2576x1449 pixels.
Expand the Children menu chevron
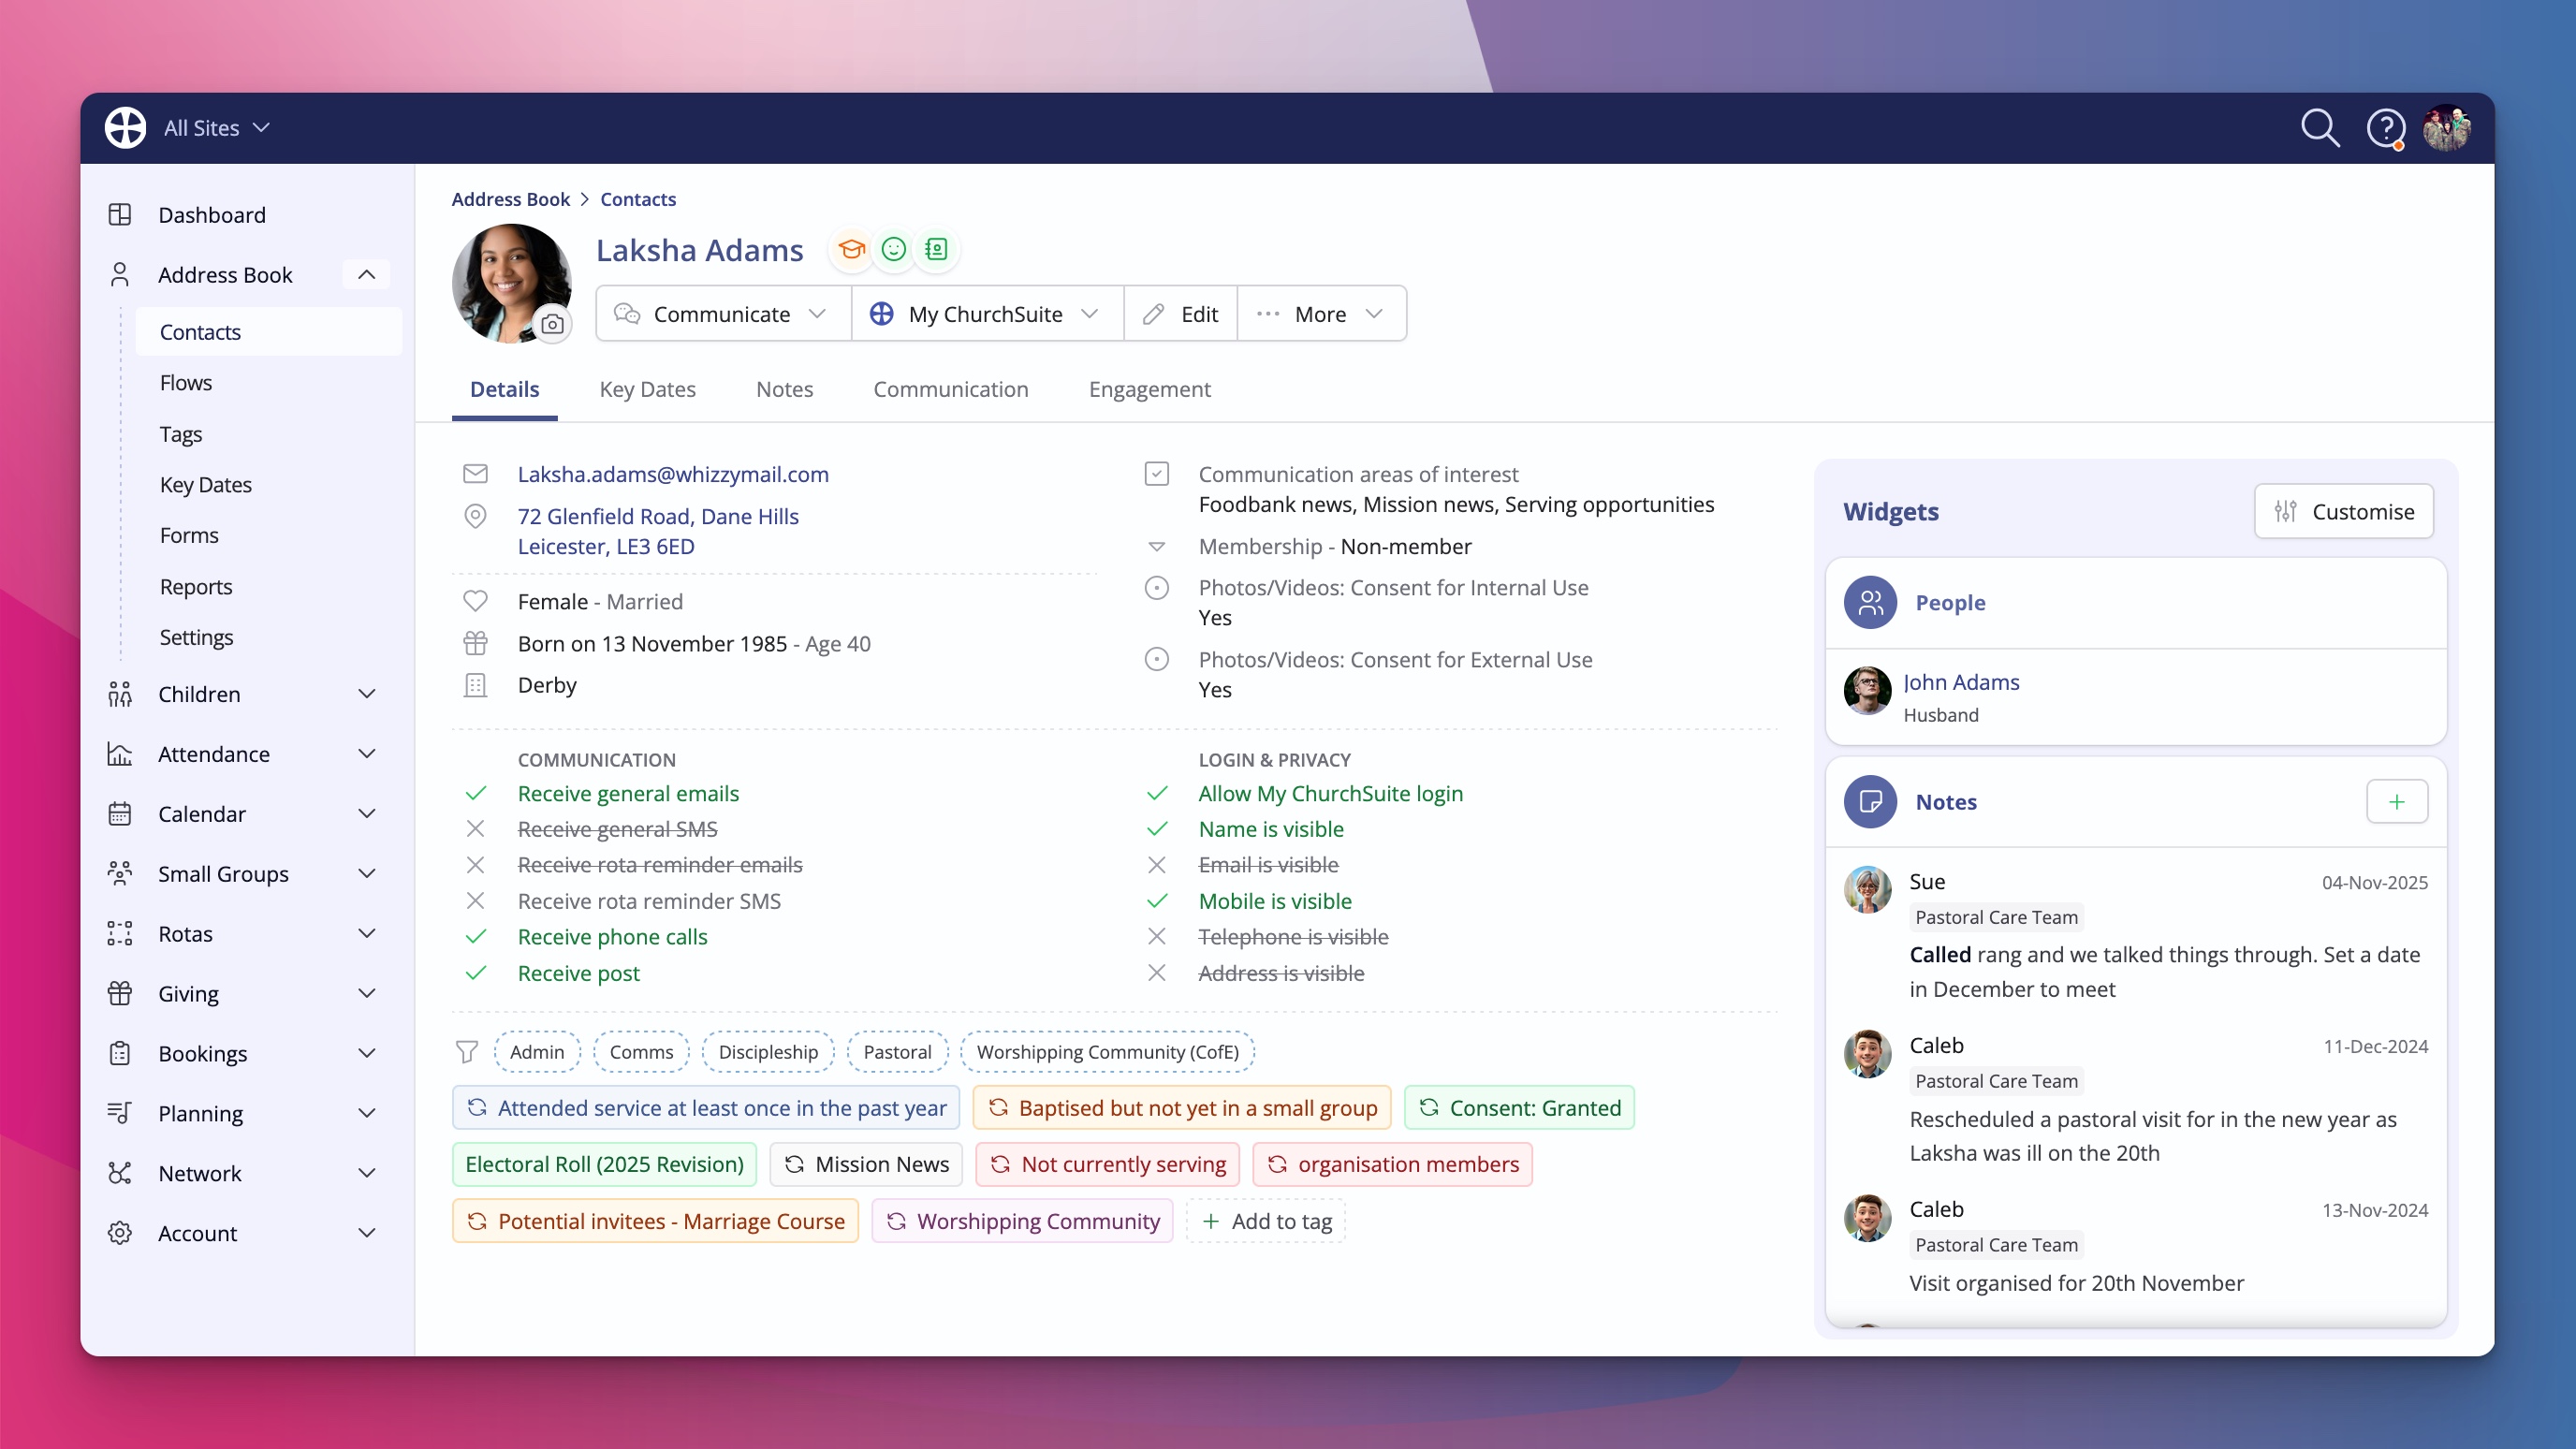pos(367,694)
